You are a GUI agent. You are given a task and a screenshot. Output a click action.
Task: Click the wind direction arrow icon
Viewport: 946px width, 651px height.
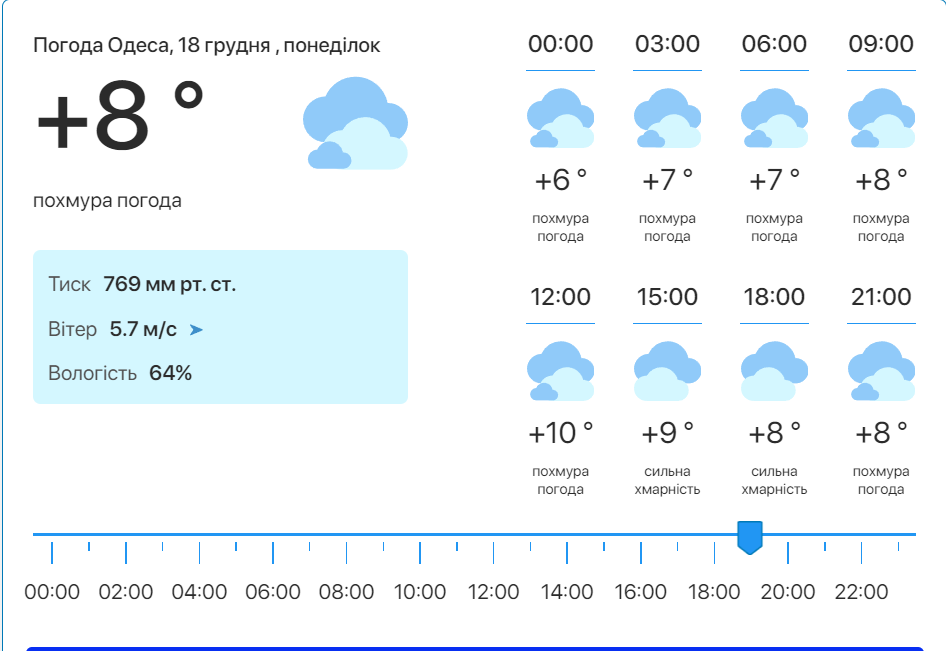pyautogui.click(x=196, y=329)
